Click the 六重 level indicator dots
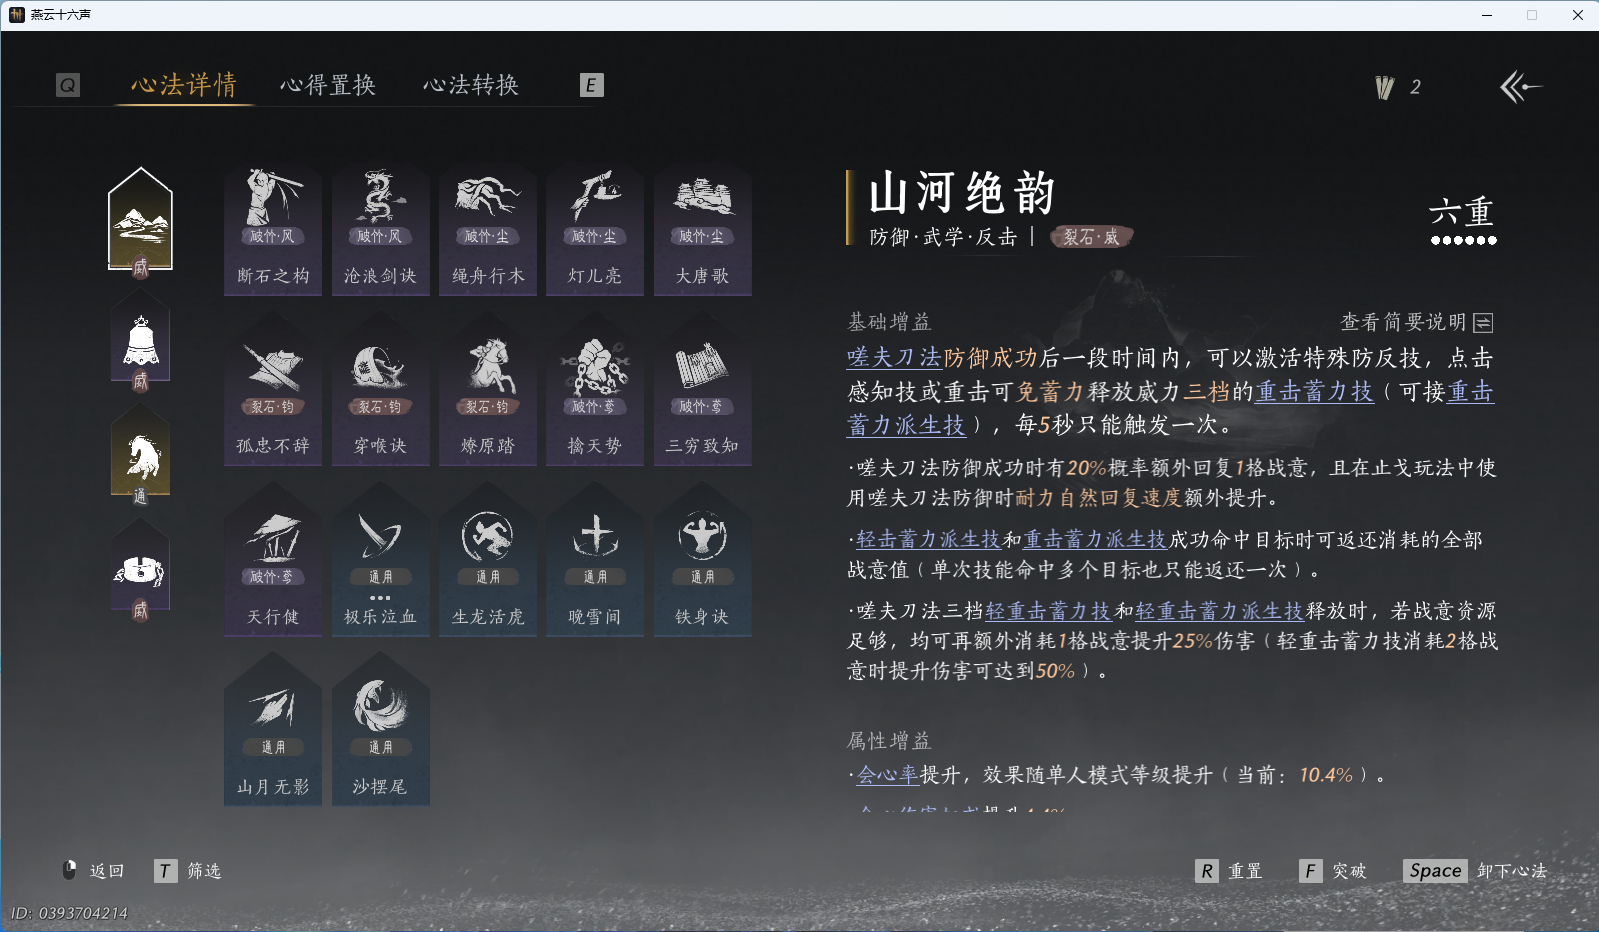Screen dimensions: 1599x932 coord(1464,240)
